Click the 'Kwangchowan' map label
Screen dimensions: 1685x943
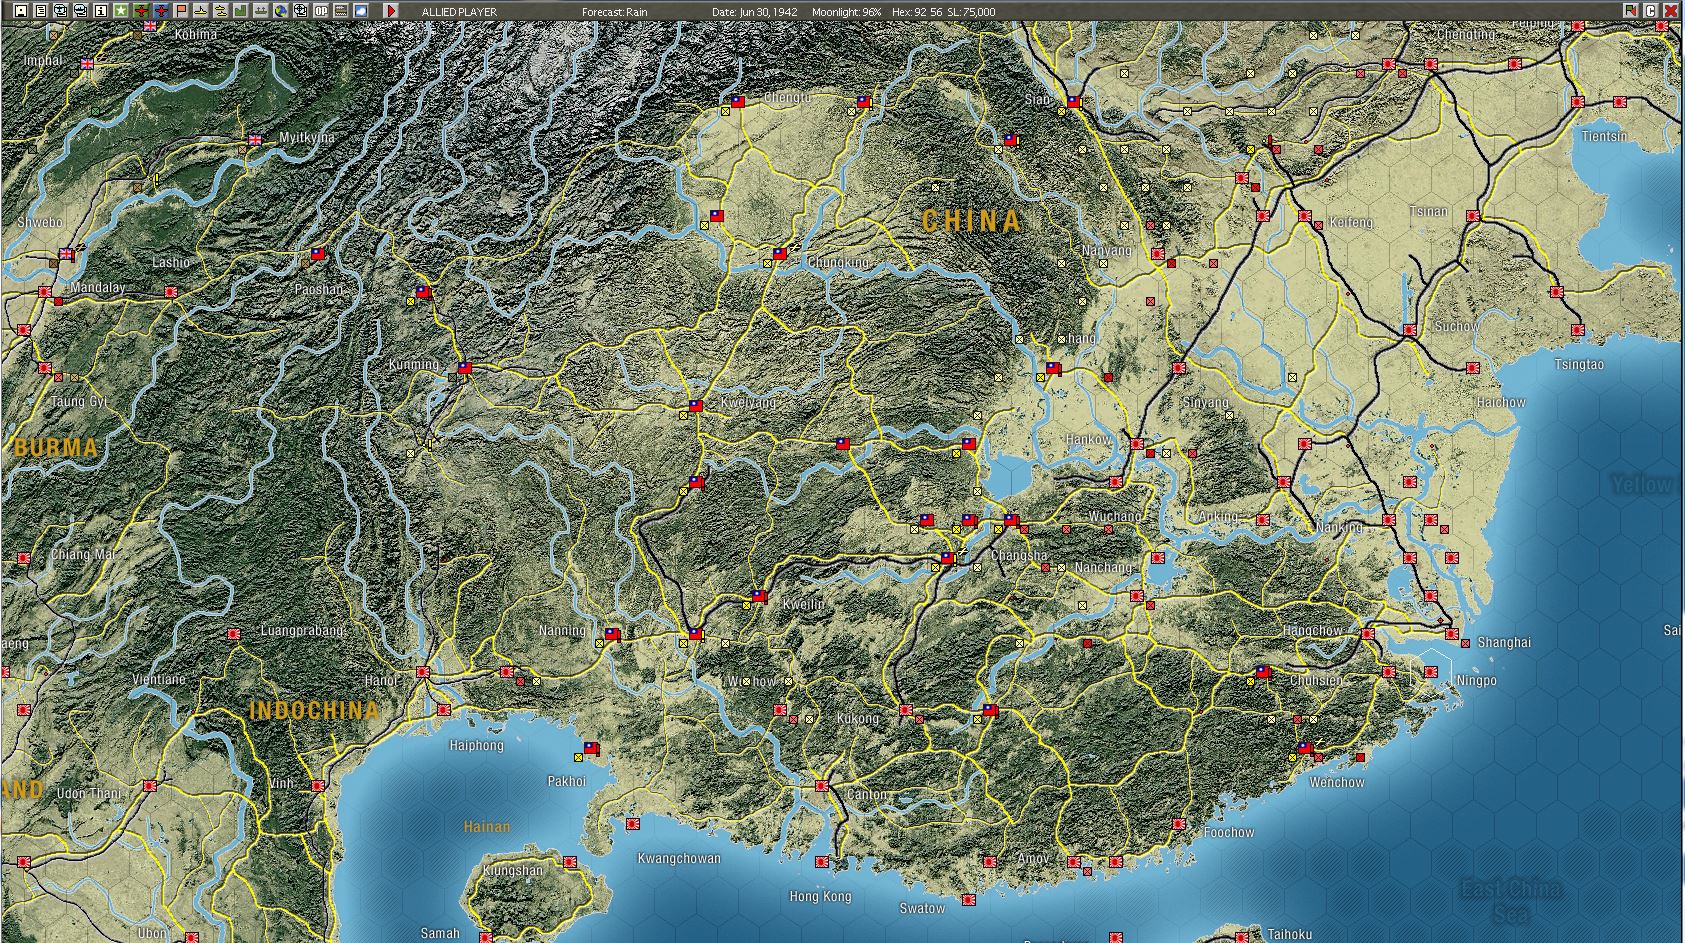[679, 859]
